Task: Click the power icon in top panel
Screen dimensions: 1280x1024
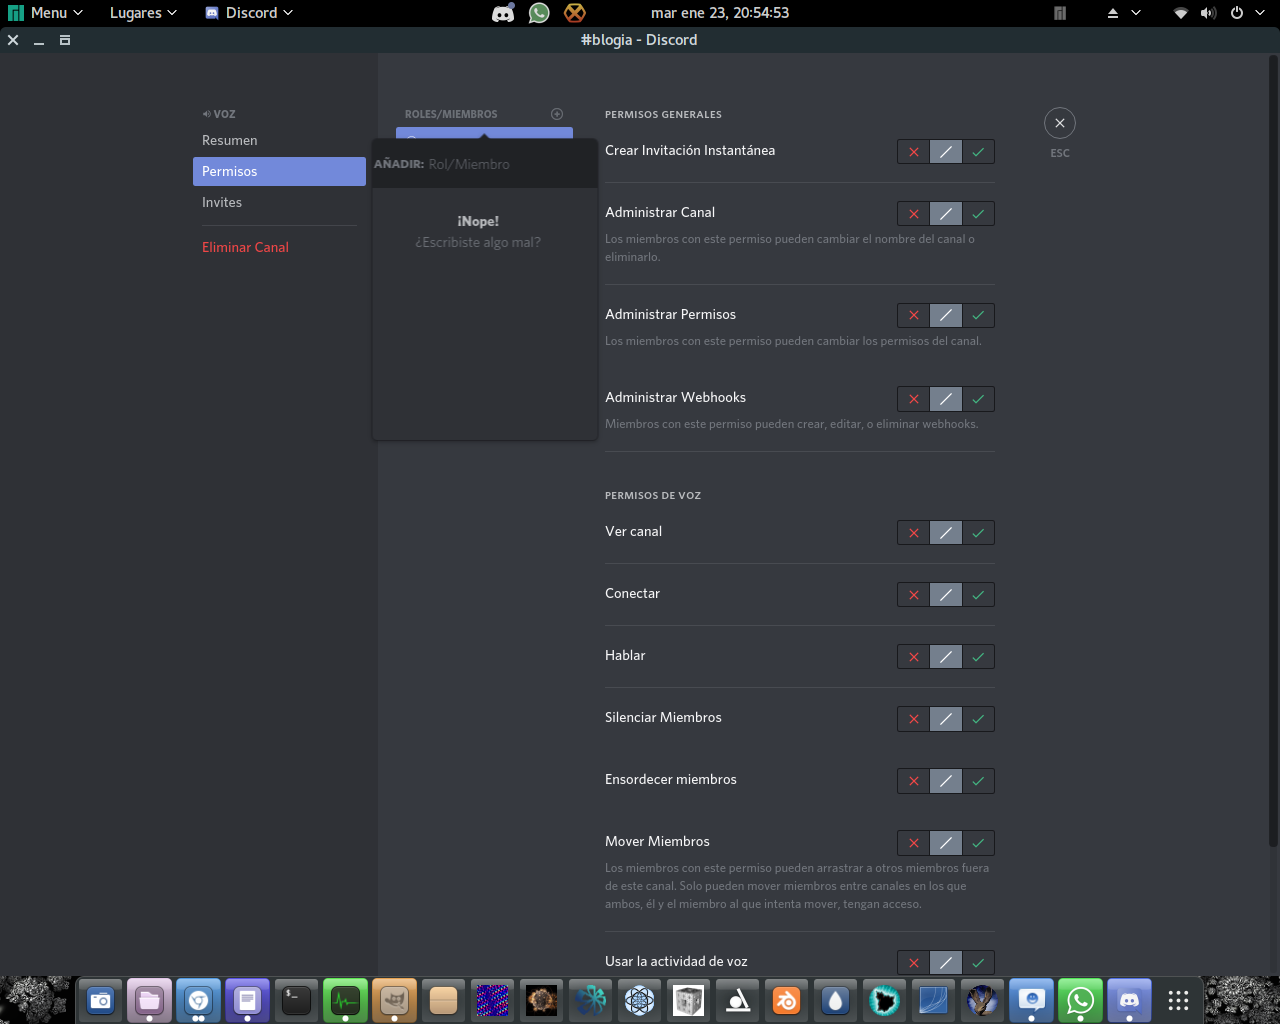Action: 1237,13
